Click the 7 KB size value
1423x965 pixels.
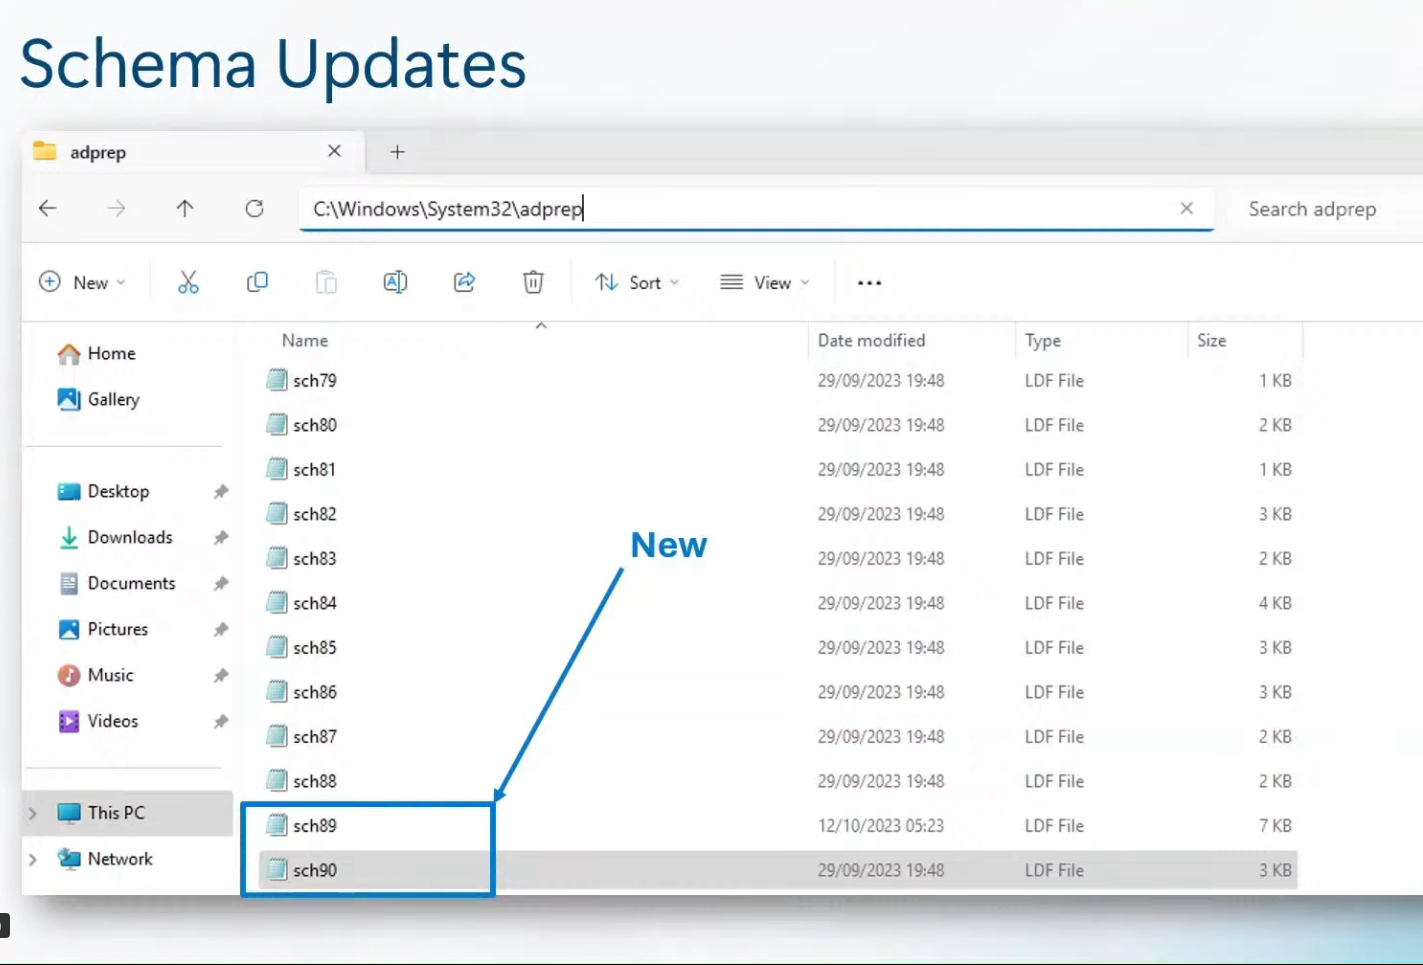click(1275, 826)
